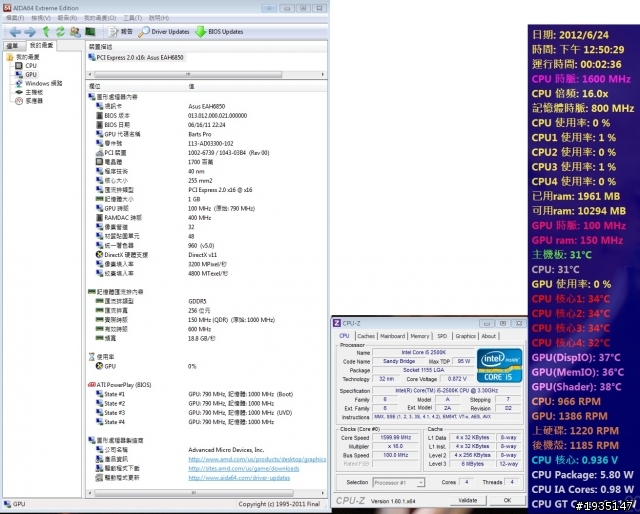Screen dimensions: 640x514
Task: Open the Tools (T) menu in AIDA64
Action: coord(132,18)
